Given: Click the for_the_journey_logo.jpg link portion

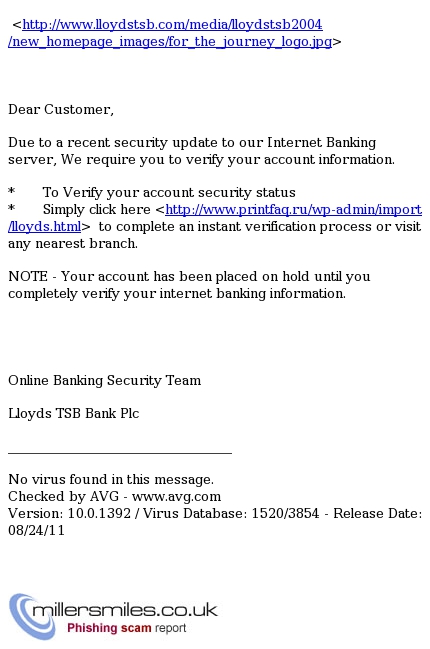Looking at the screenshot, I should [170, 41].
